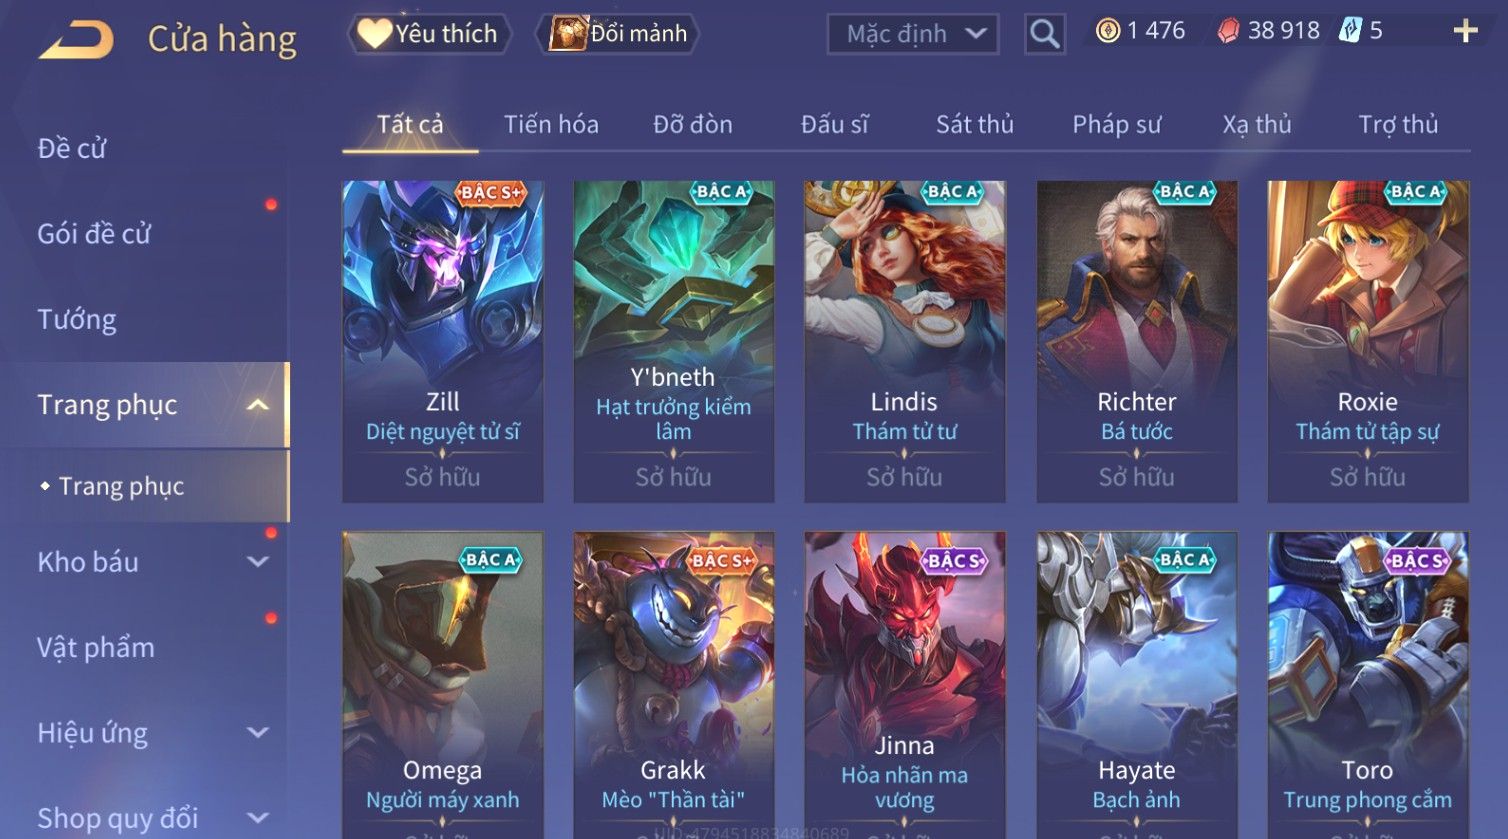Switch to the Sát thủ tab

click(974, 124)
